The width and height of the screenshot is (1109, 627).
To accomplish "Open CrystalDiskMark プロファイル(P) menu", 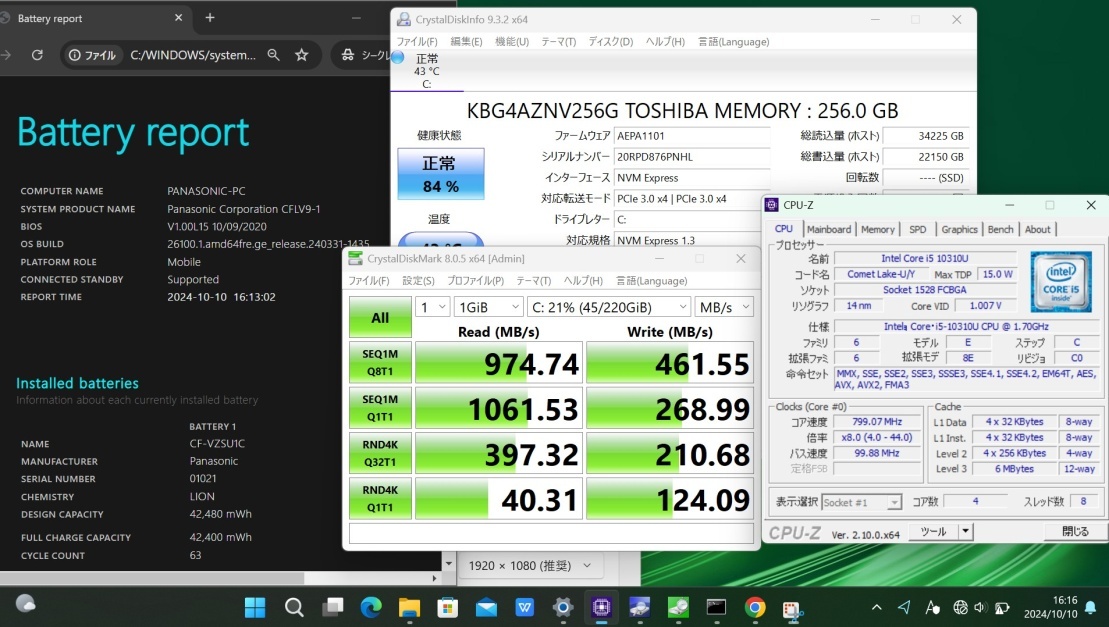I will point(475,281).
